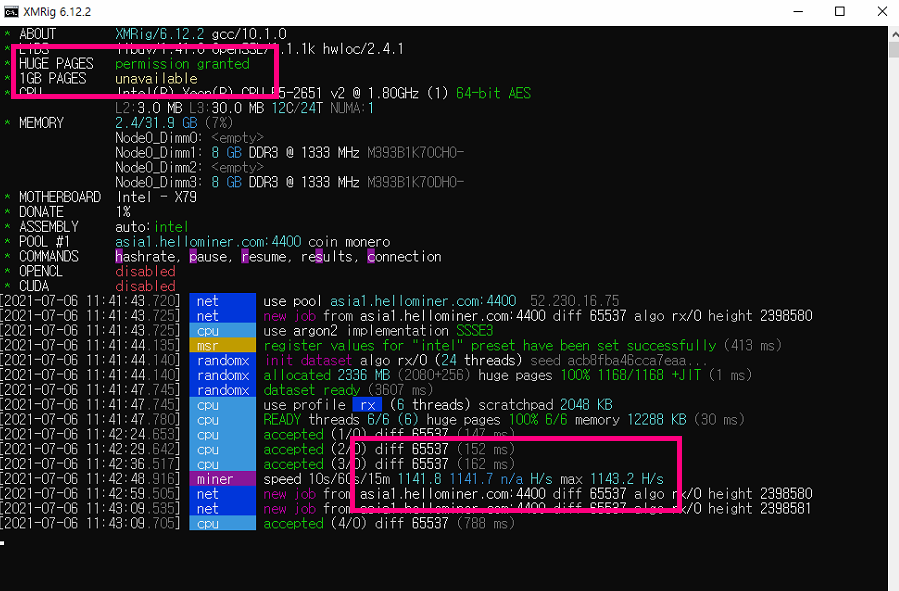Click the hashrate command text
This screenshot has width=899, height=591.
click(x=147, y=256)
